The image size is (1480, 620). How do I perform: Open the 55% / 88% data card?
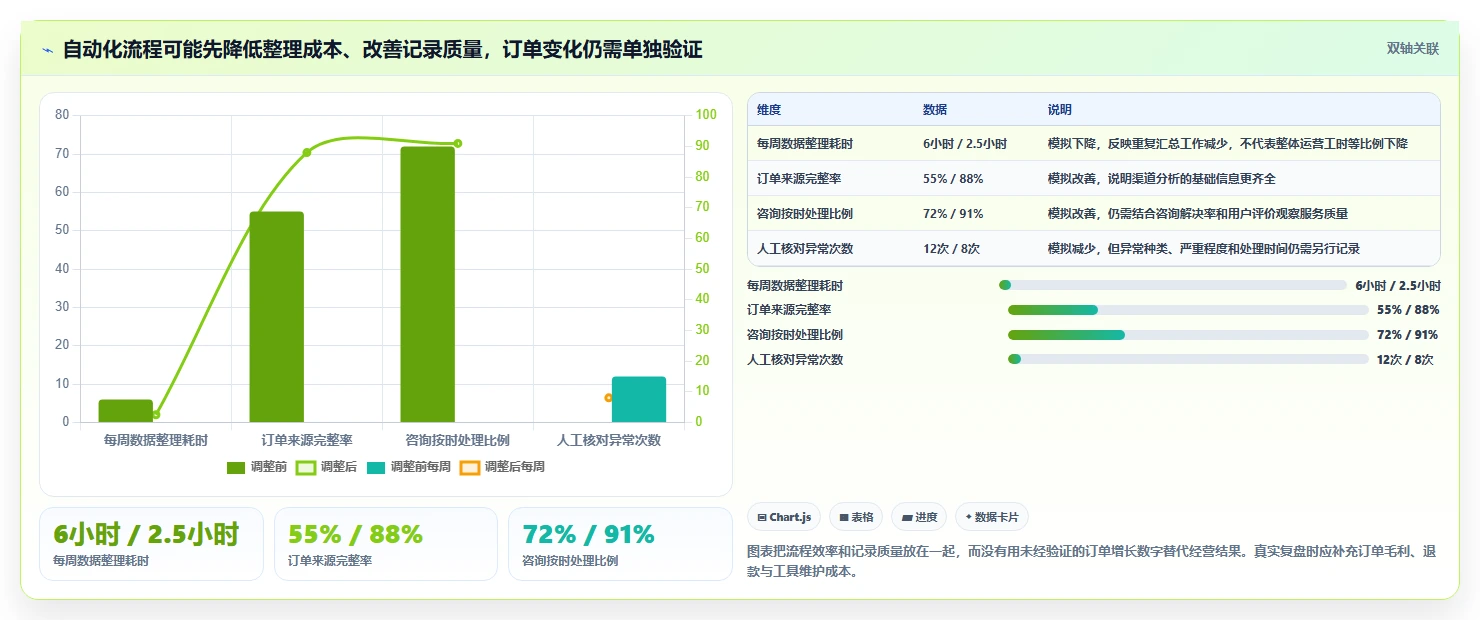[385, 544]
